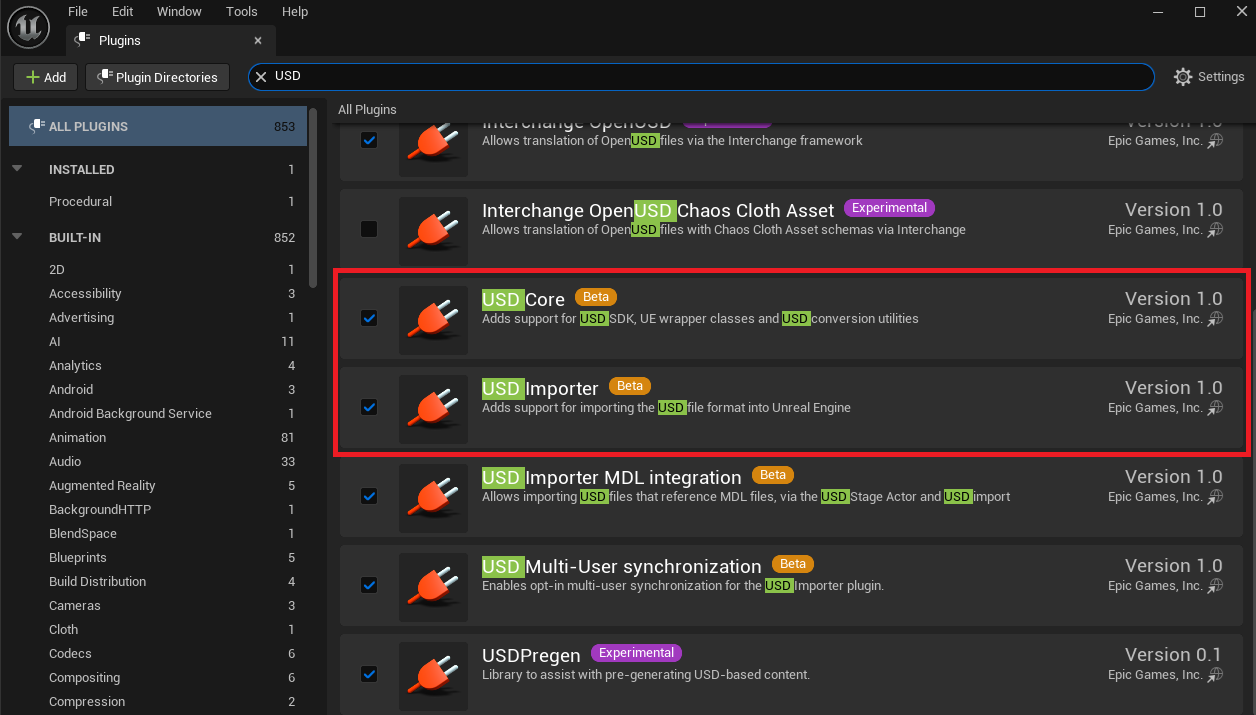
Task: Enable Interchange OpenUSD Chaos Cloth Asset checkbox
Action: 369,229
